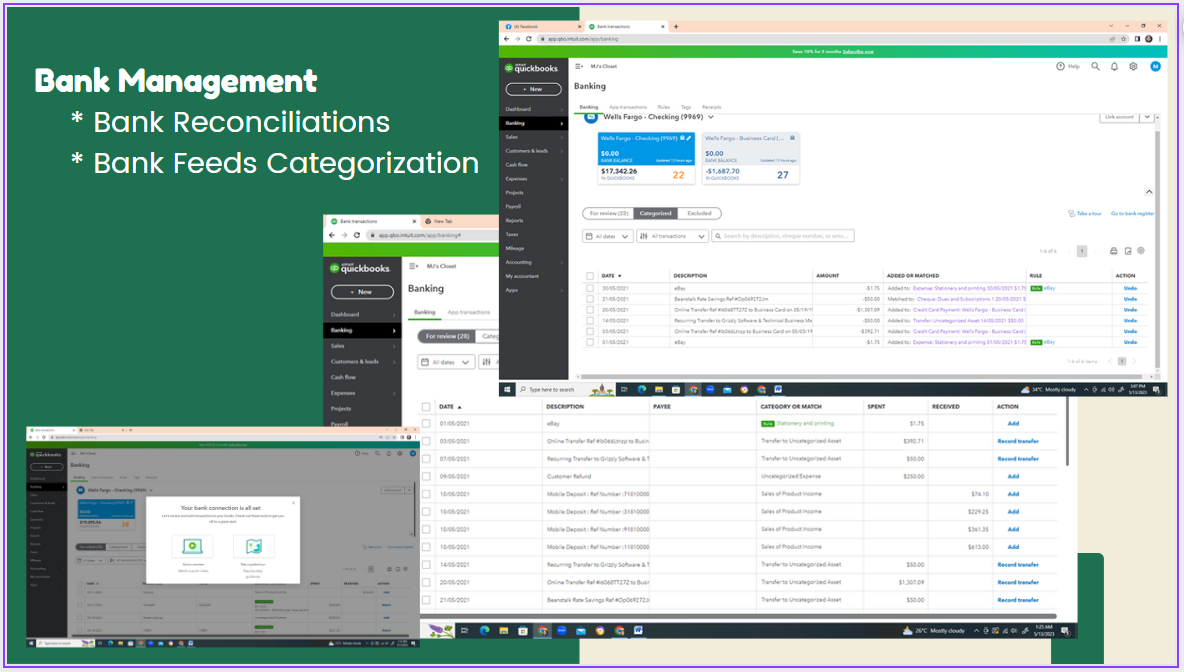This screenshot has height=672, width=1184.
Task: Click Record transfer for 03/05/2021 $392.71 row
Action: pos(1018,441)
